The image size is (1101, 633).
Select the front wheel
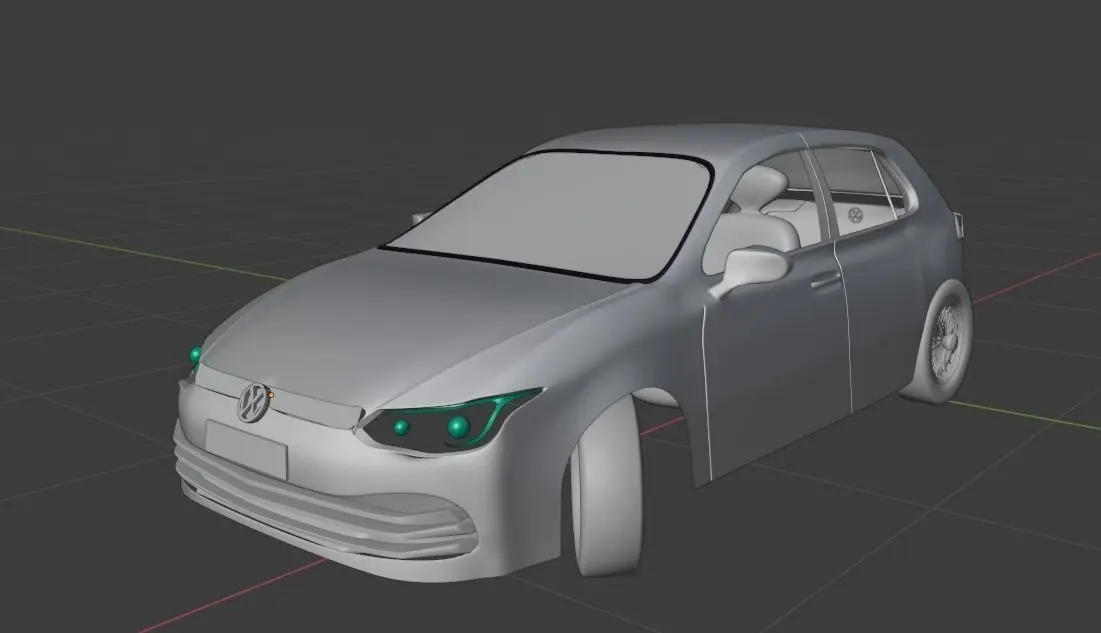[x=607, y=486]
